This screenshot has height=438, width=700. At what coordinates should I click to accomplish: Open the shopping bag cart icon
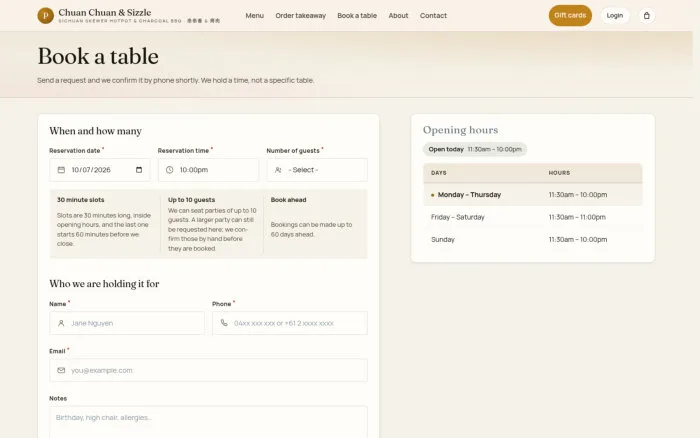646,16
